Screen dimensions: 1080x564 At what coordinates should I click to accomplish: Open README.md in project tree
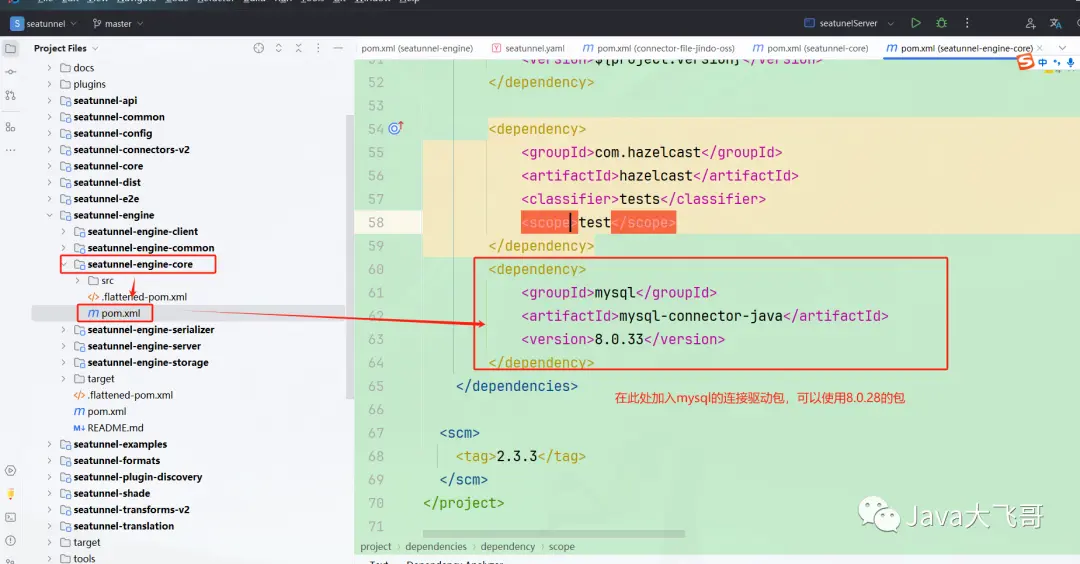(x=115, y=428)
